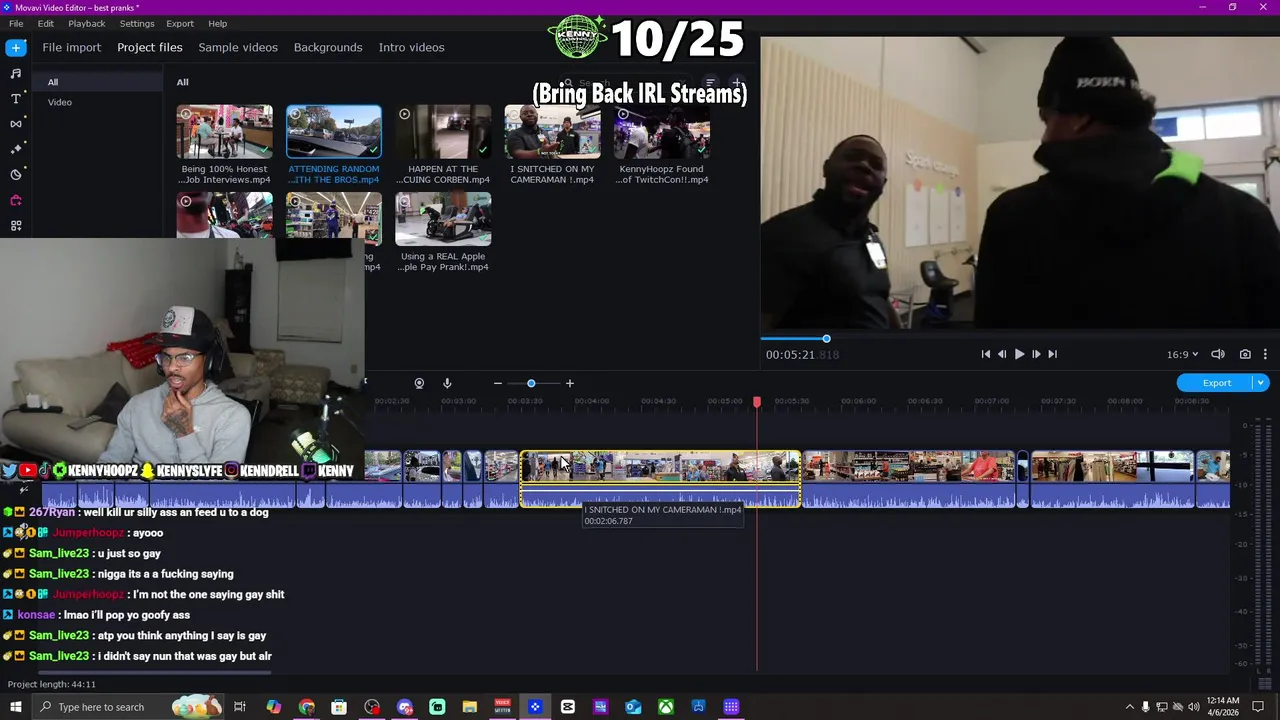Open Outlook from the taskbar
Image resolution: width=1280 pixels, height=720 pixels.
click(633, 707)
